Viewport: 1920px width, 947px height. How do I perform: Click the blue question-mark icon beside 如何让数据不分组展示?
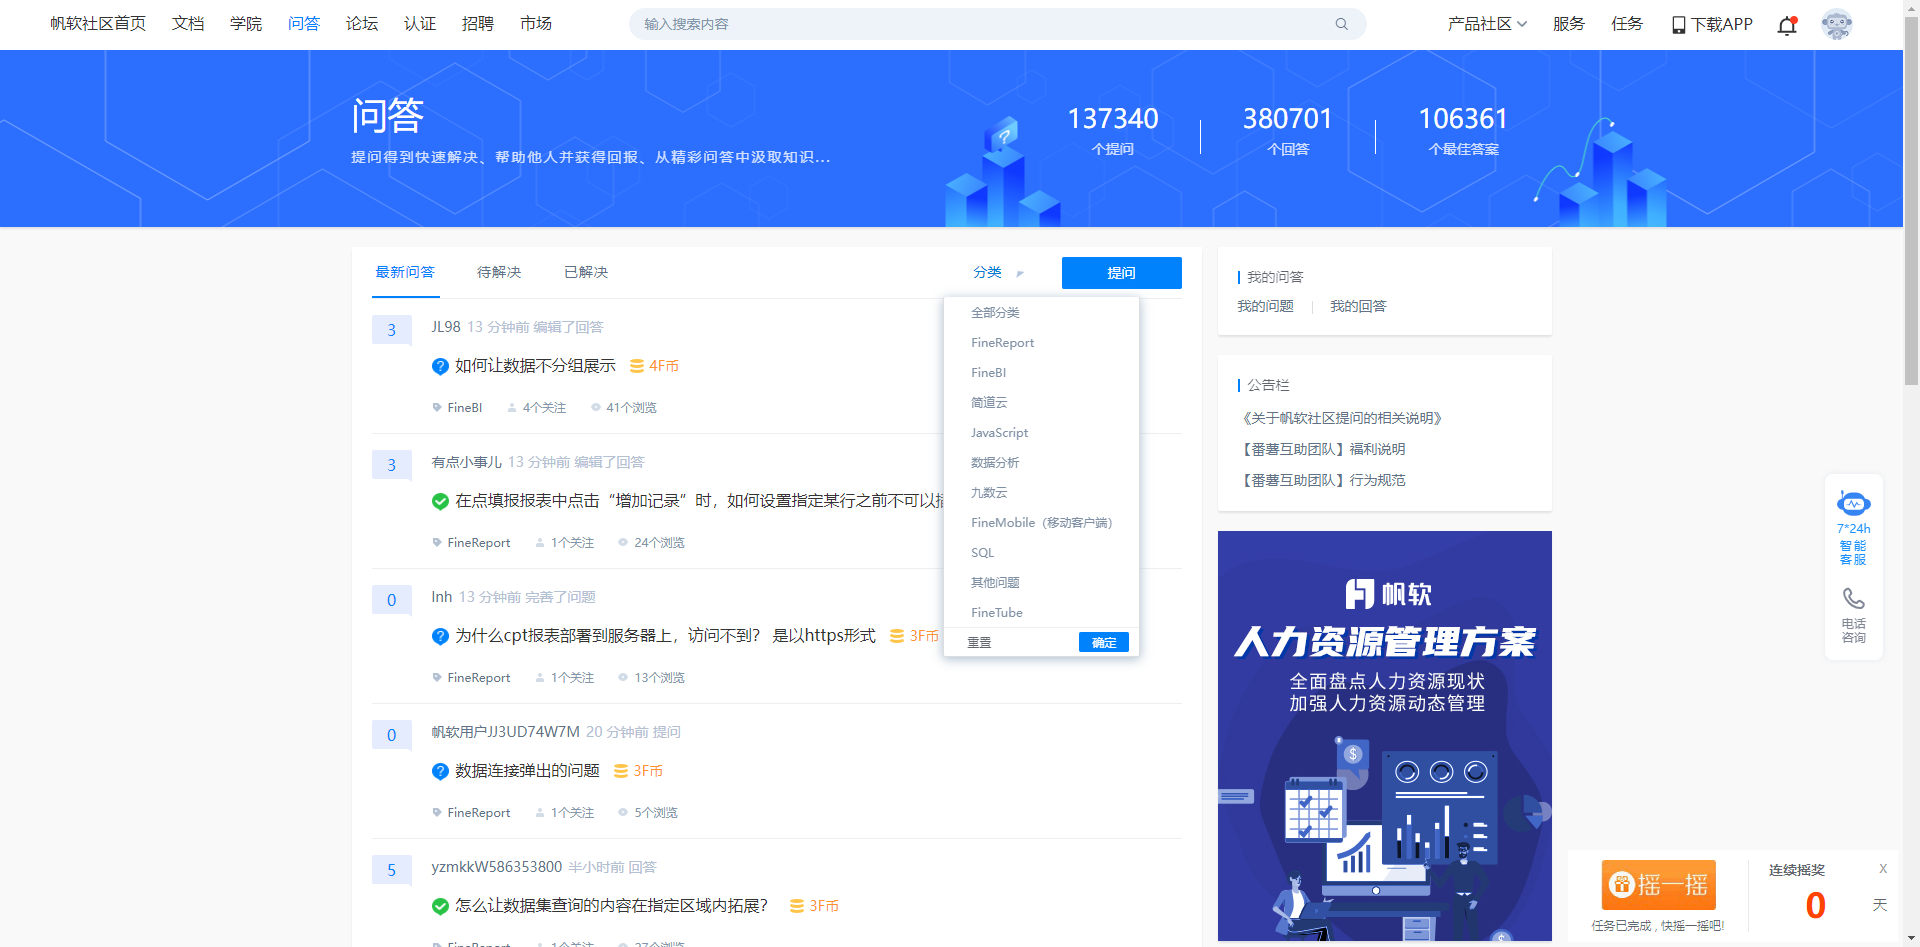point(440,366)
